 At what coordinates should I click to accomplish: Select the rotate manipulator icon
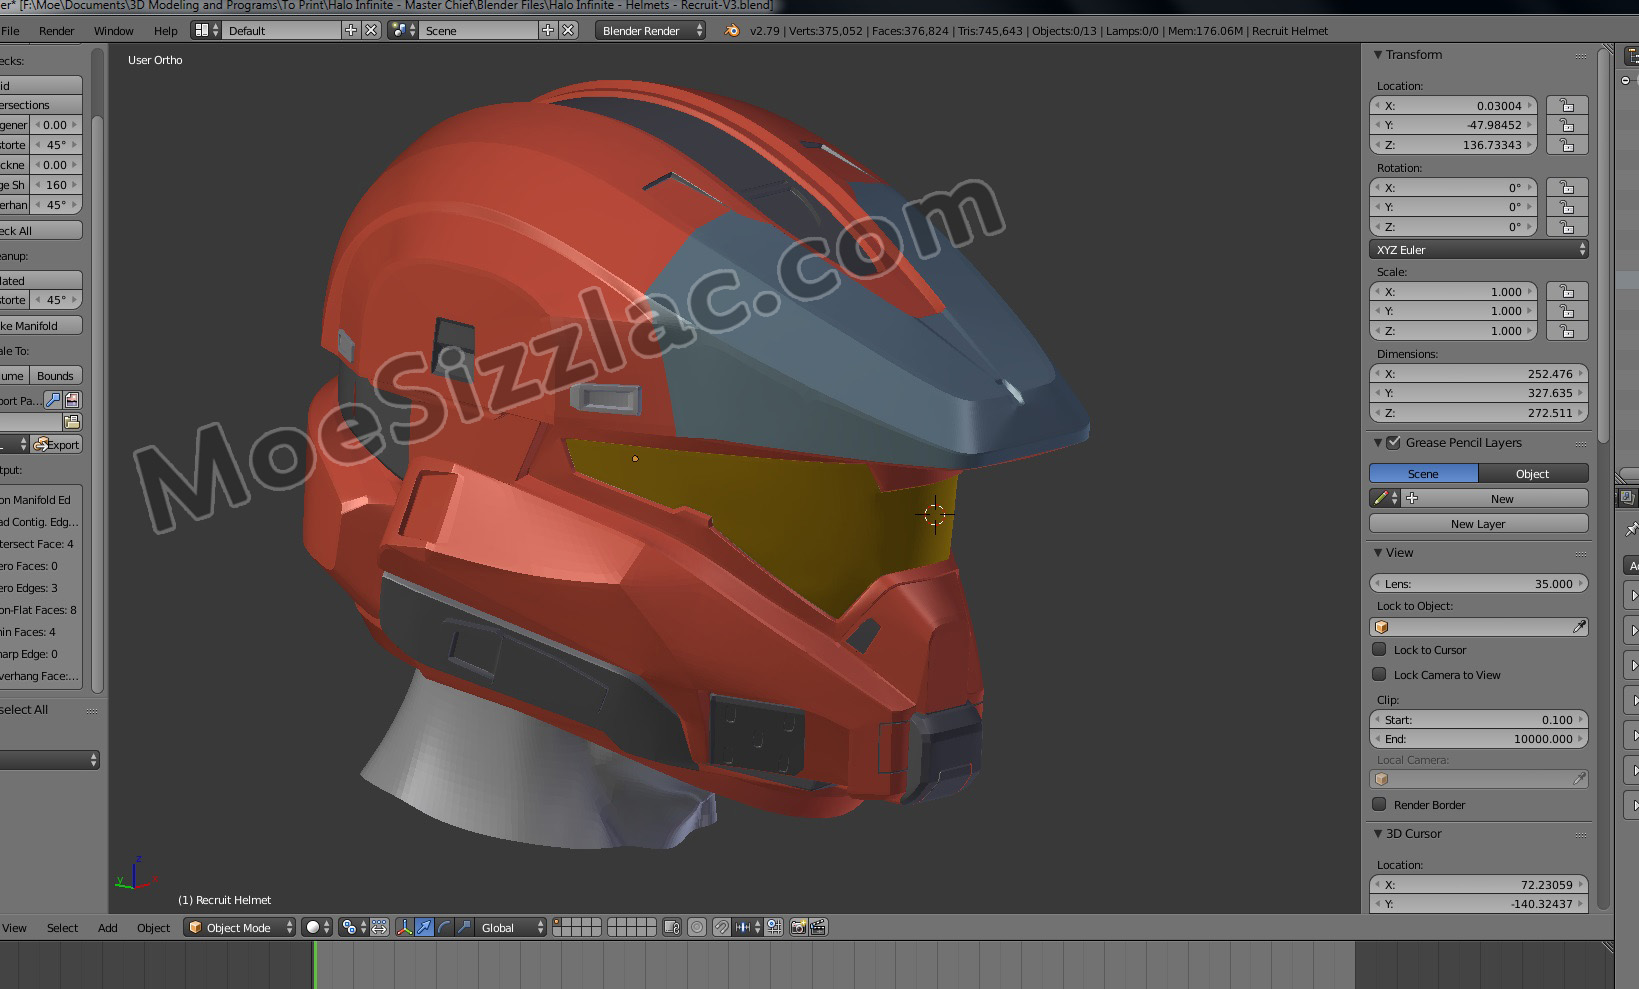(x=444, y=928)
